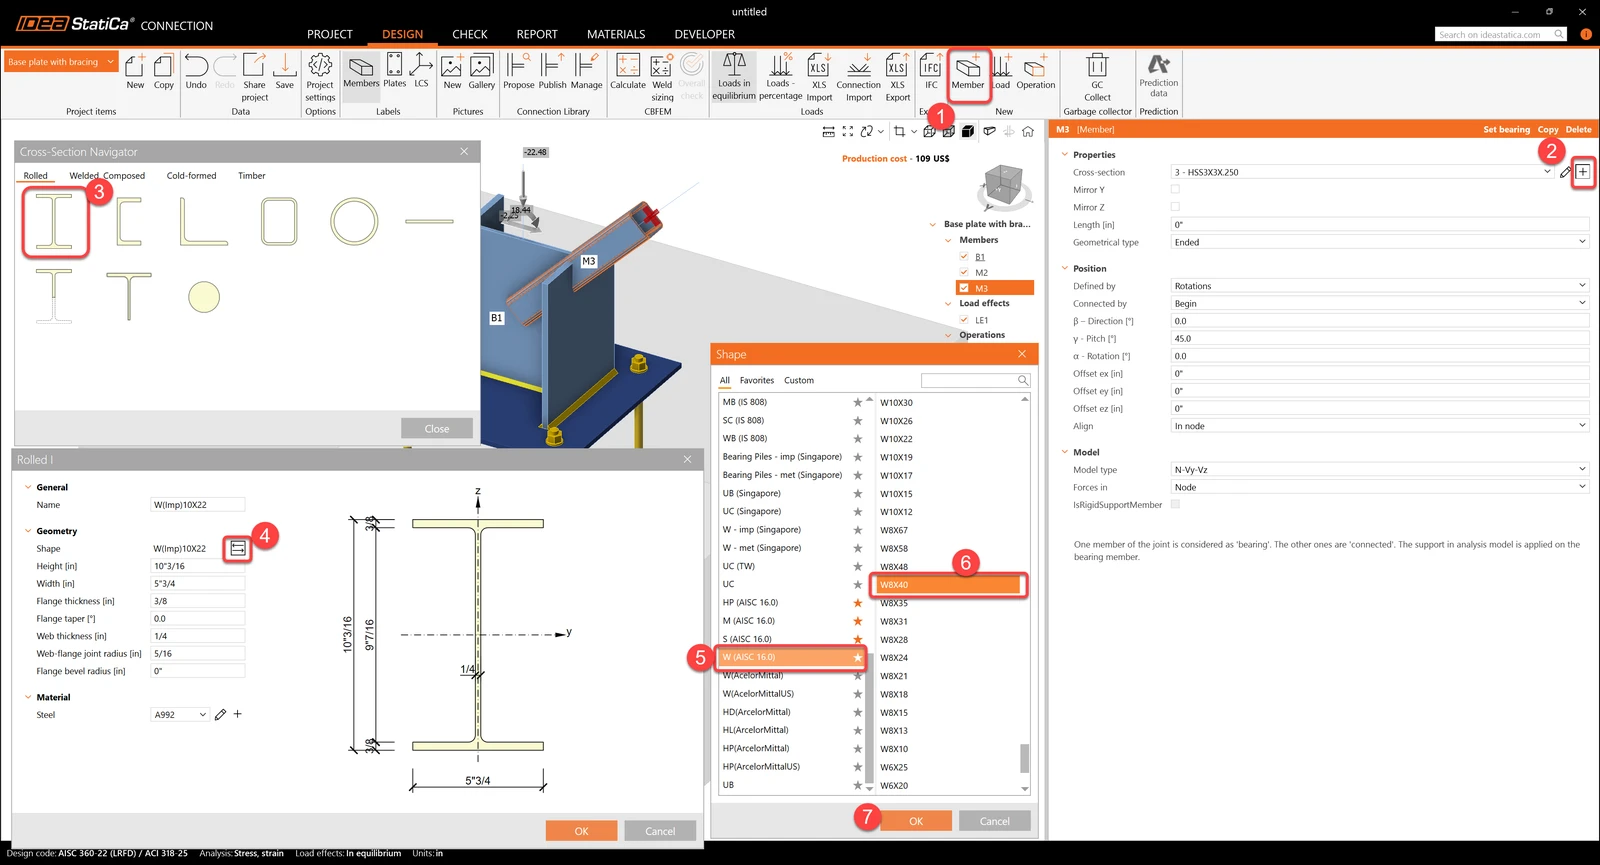1600x865 pixels.
Task: Open the Connected by dropdown
Action: pos(1380,303)
